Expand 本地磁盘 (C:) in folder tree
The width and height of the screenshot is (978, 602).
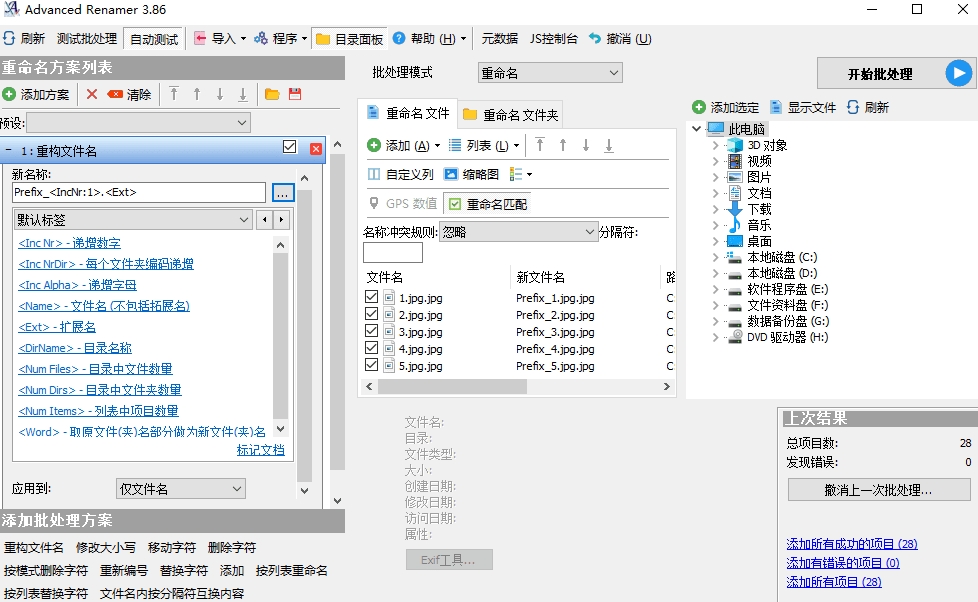[x=715, y=257]
